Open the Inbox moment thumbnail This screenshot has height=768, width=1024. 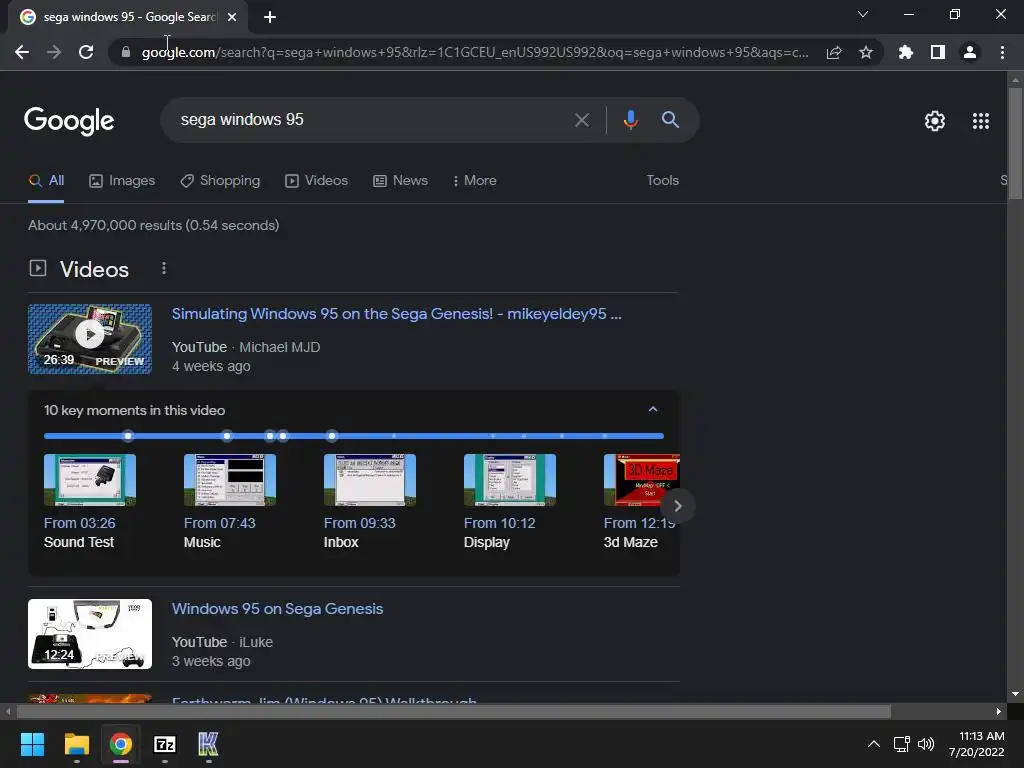coord(370,480)
